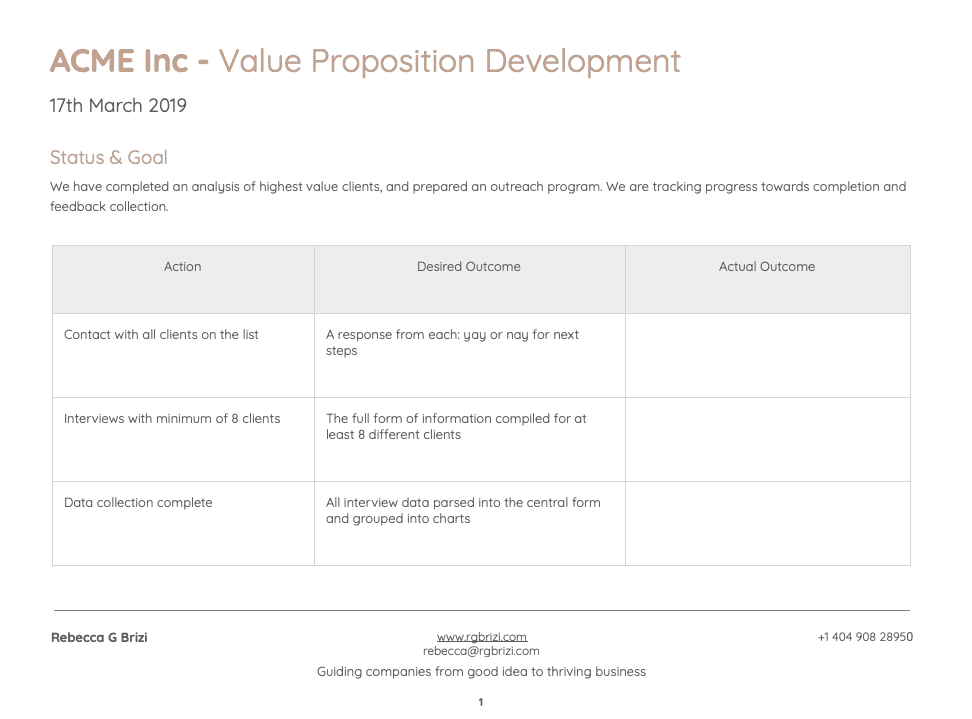Screen dimensions: 972x719
Task: Click the Action column header
Action: (x=183, y=280)
